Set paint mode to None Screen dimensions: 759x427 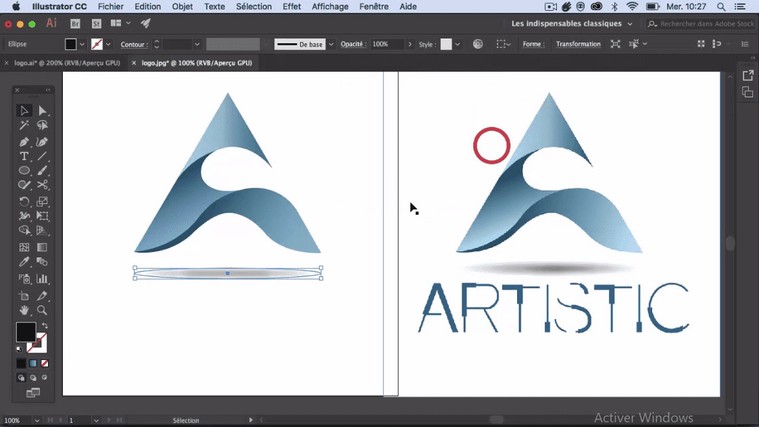45,363
